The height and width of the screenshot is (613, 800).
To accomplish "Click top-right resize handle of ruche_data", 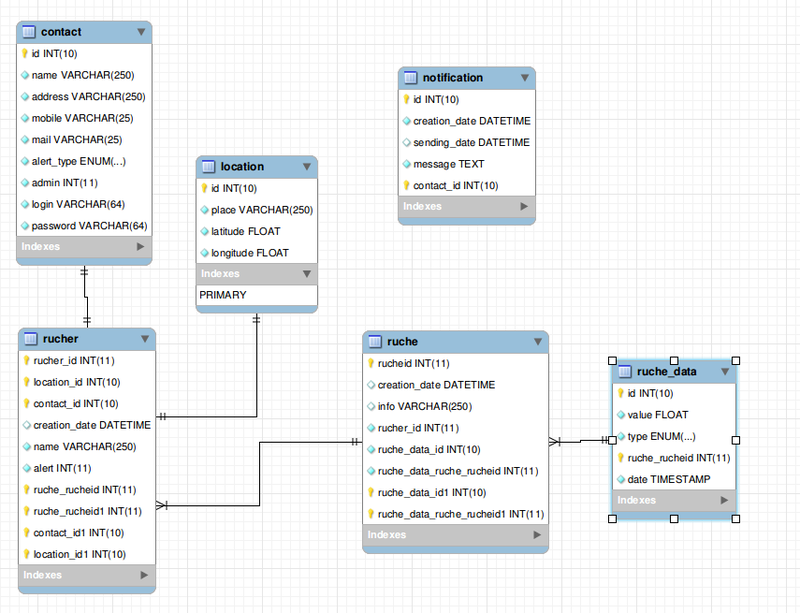I will click(736, 359).
